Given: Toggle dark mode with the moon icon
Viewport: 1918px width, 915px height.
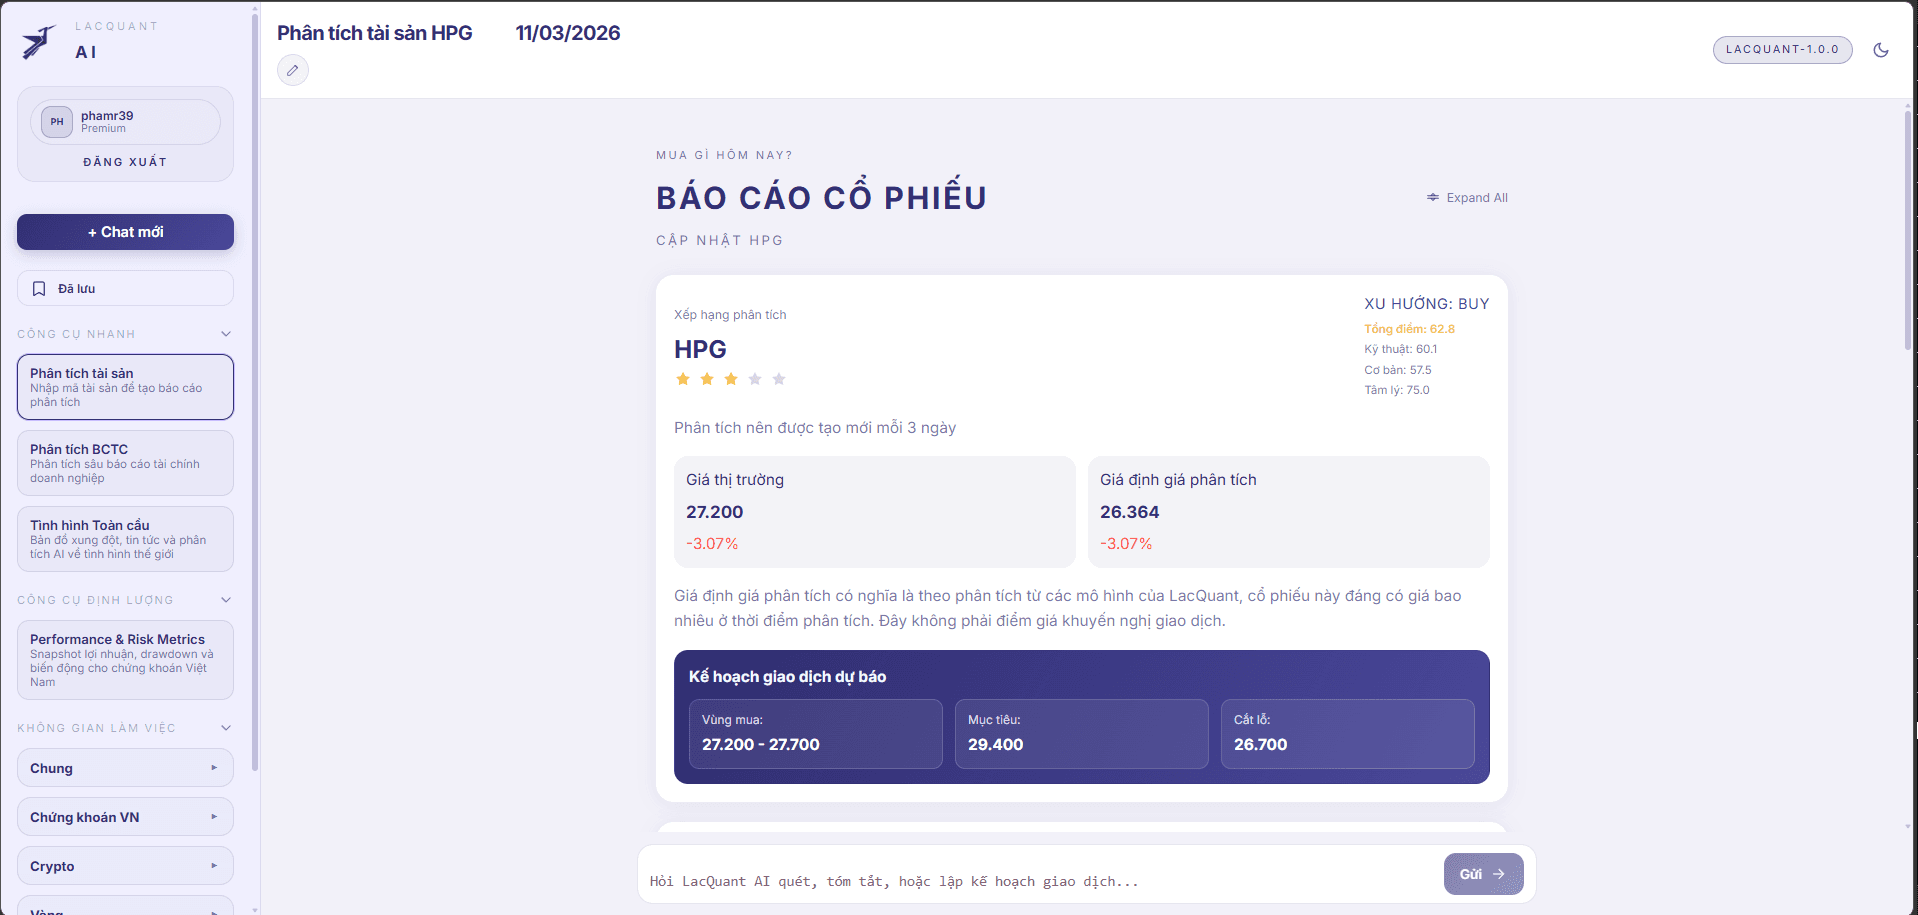Looking at the screenshot, I should pos(1881,49).
